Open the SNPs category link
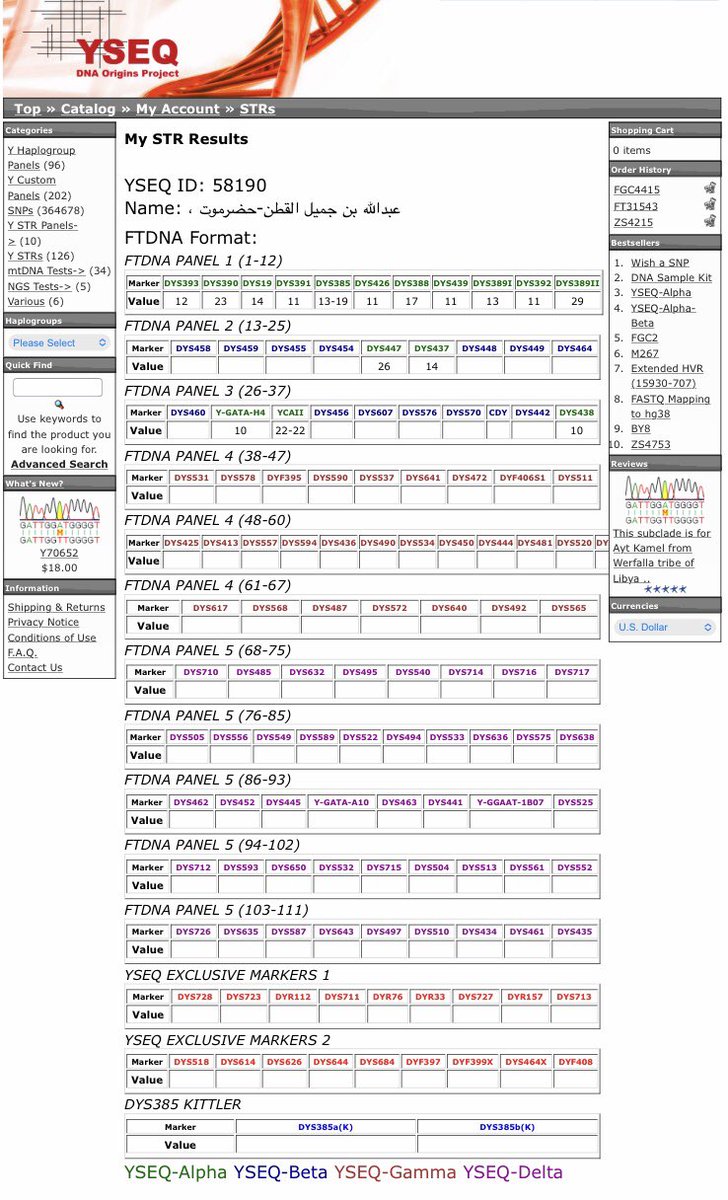 [x=22, y=211]
